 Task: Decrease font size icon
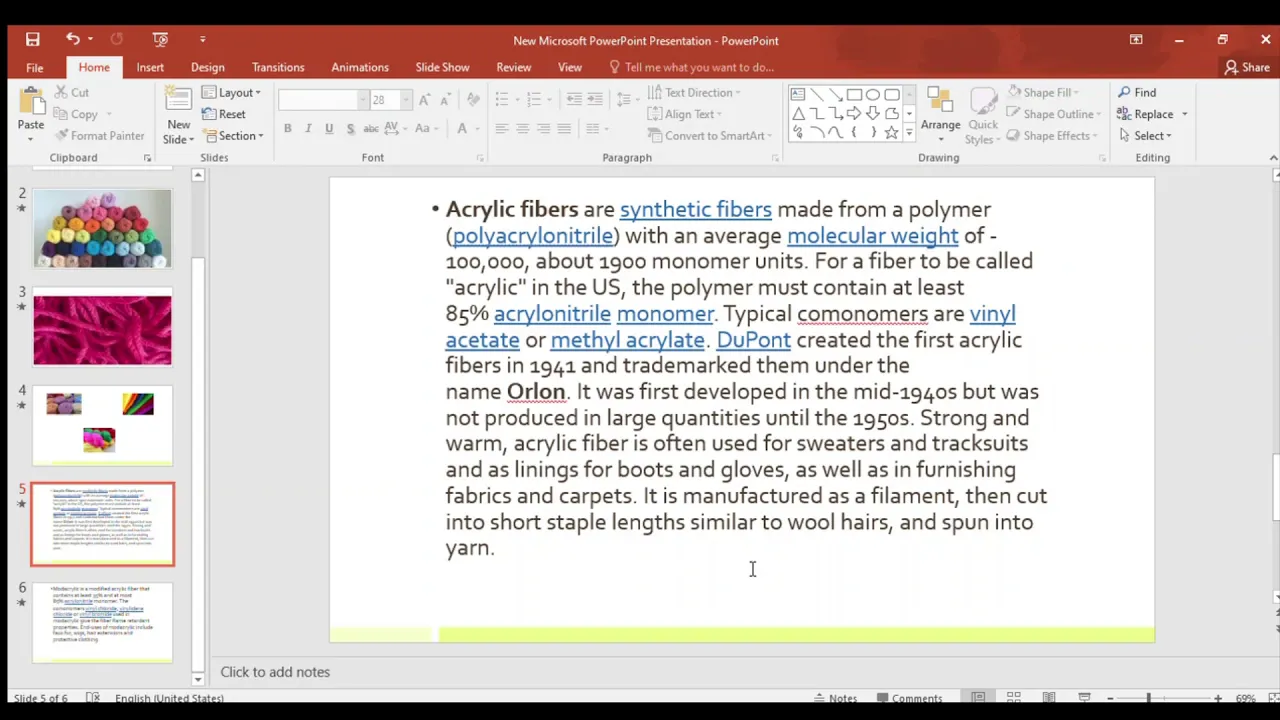(447, 100)
